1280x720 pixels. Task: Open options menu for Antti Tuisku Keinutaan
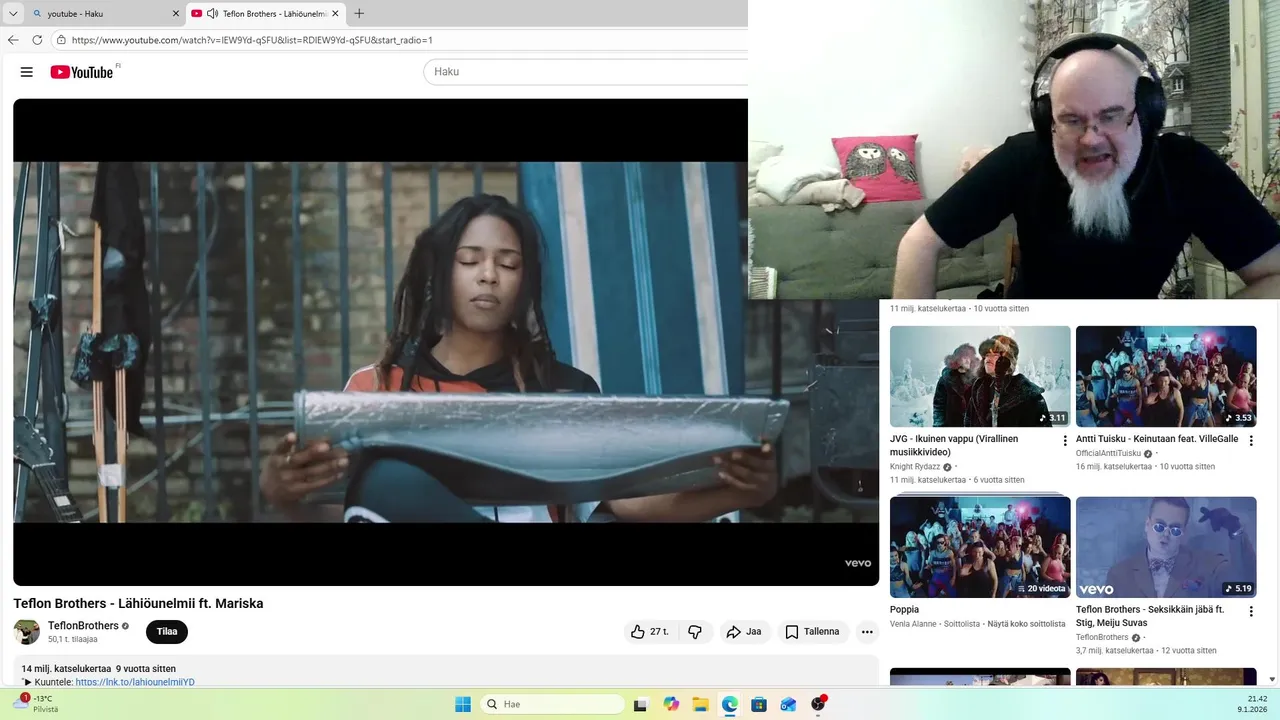coord(1251,440)
